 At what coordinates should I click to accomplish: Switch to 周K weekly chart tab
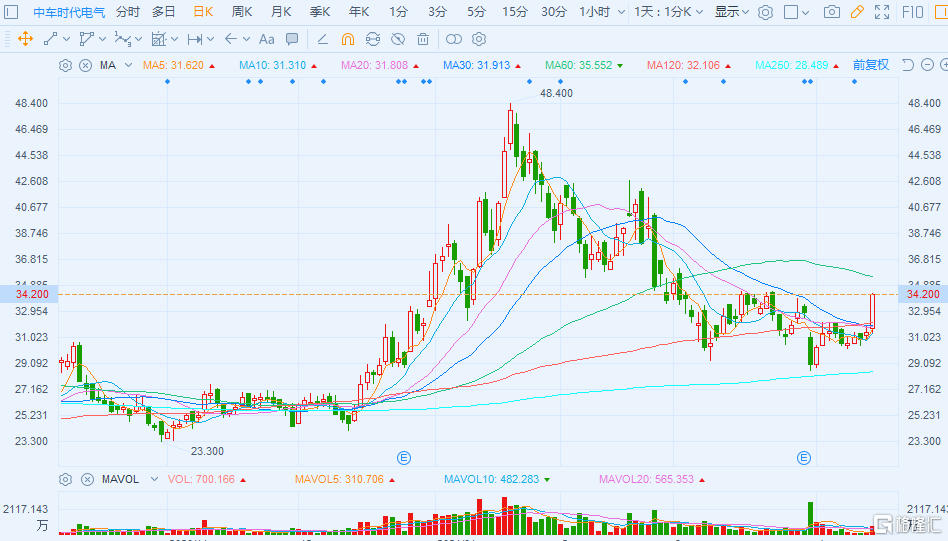242,12
